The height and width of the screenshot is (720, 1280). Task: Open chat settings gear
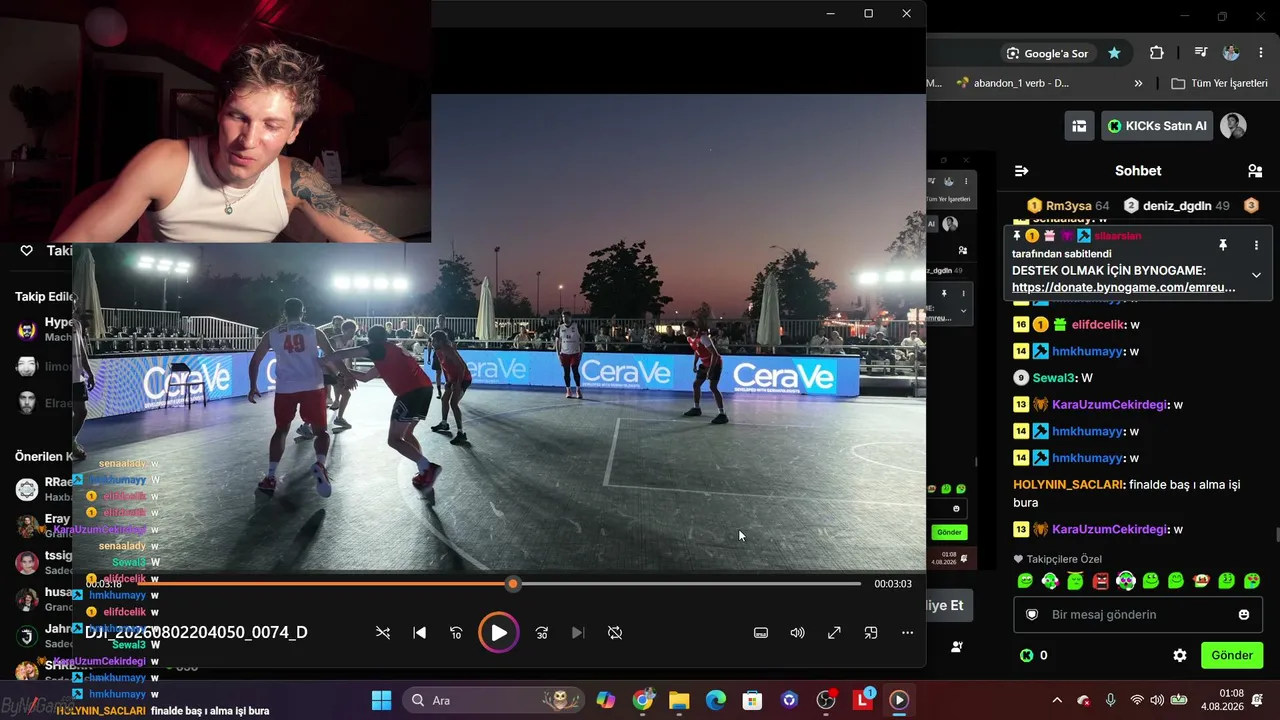1180,656
